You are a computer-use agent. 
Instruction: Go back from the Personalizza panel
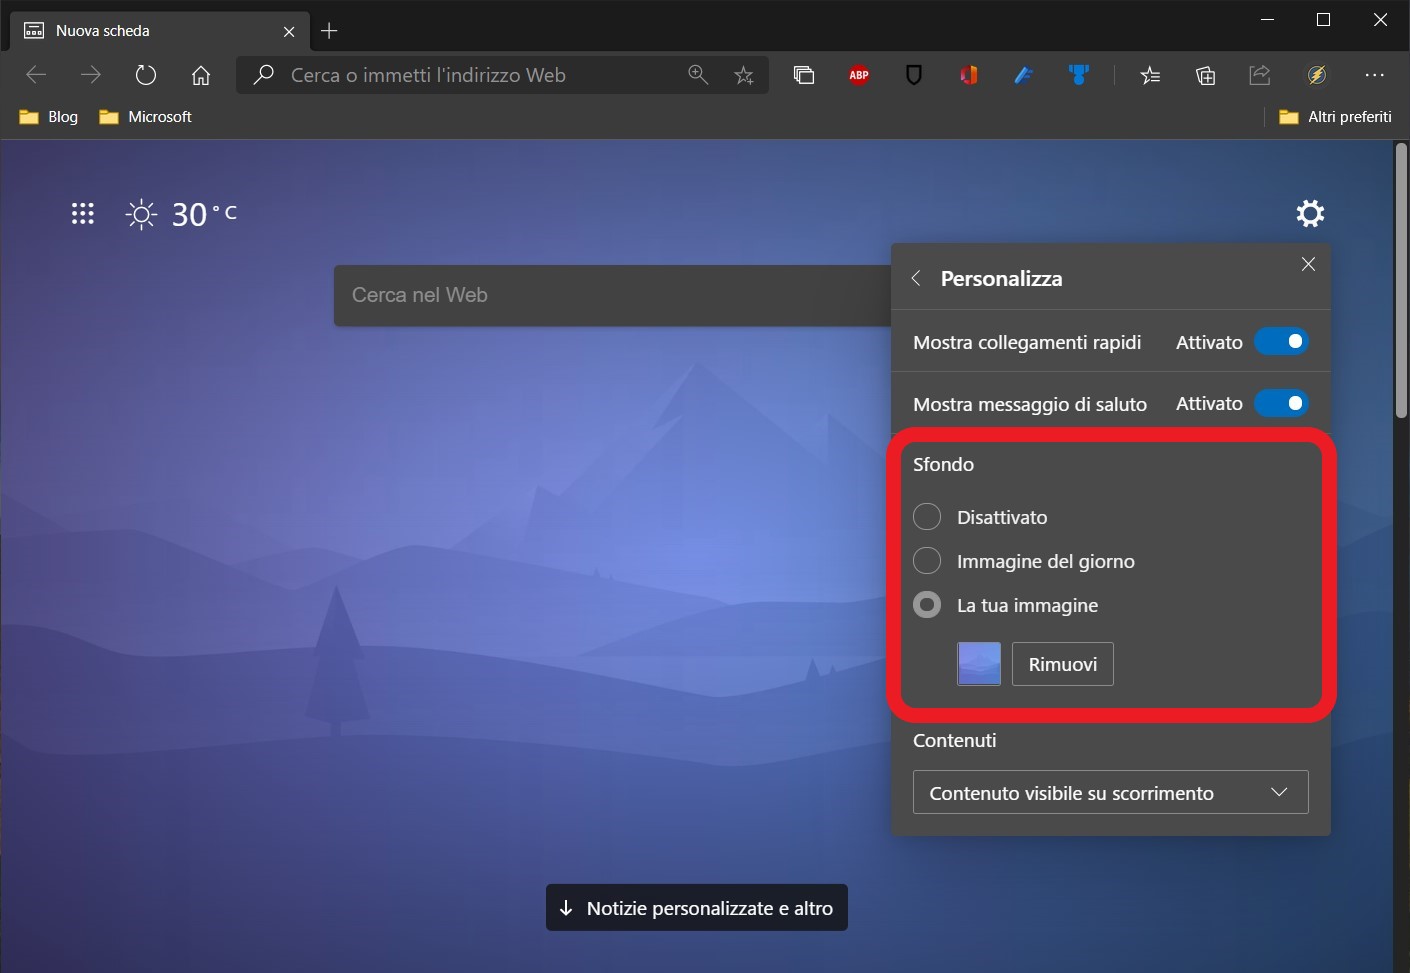(916, 278)
